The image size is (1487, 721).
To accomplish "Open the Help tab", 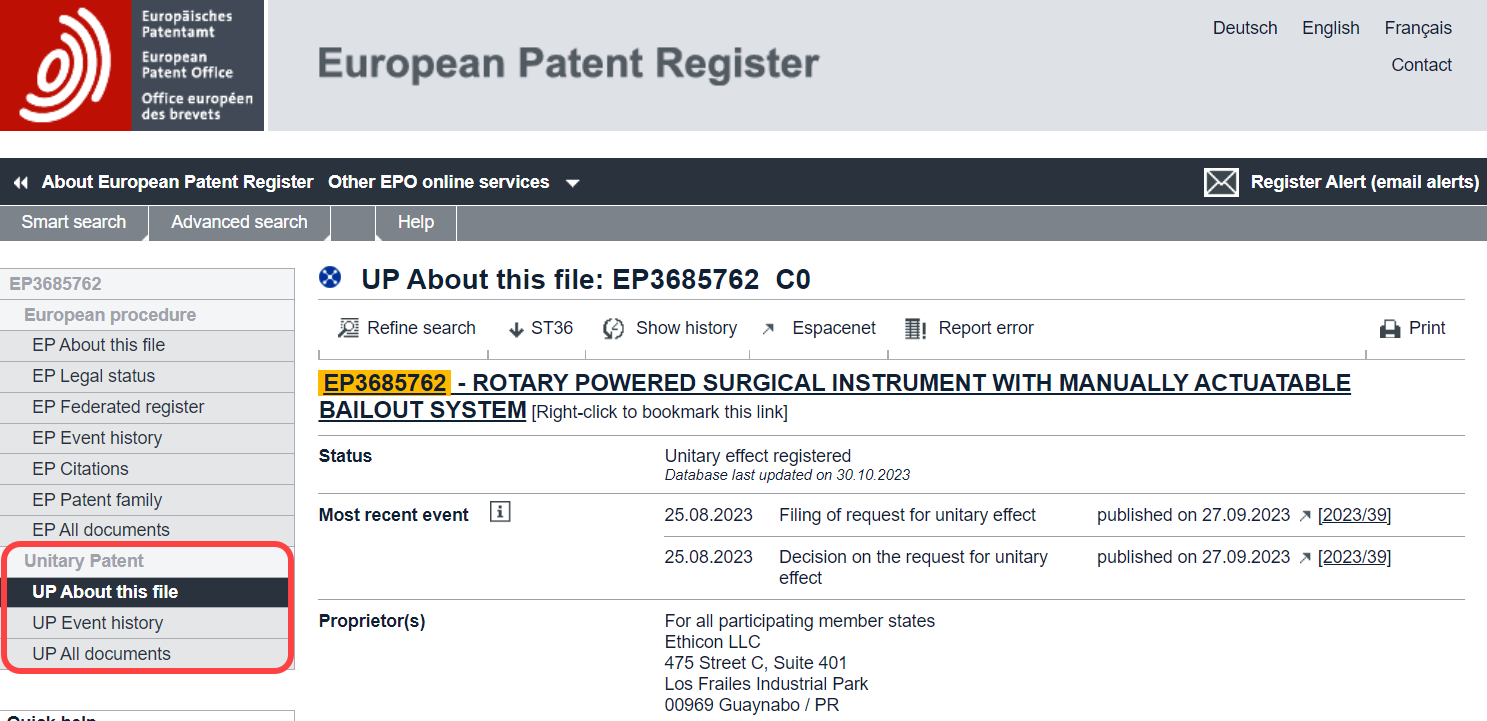I will point(415,222).
